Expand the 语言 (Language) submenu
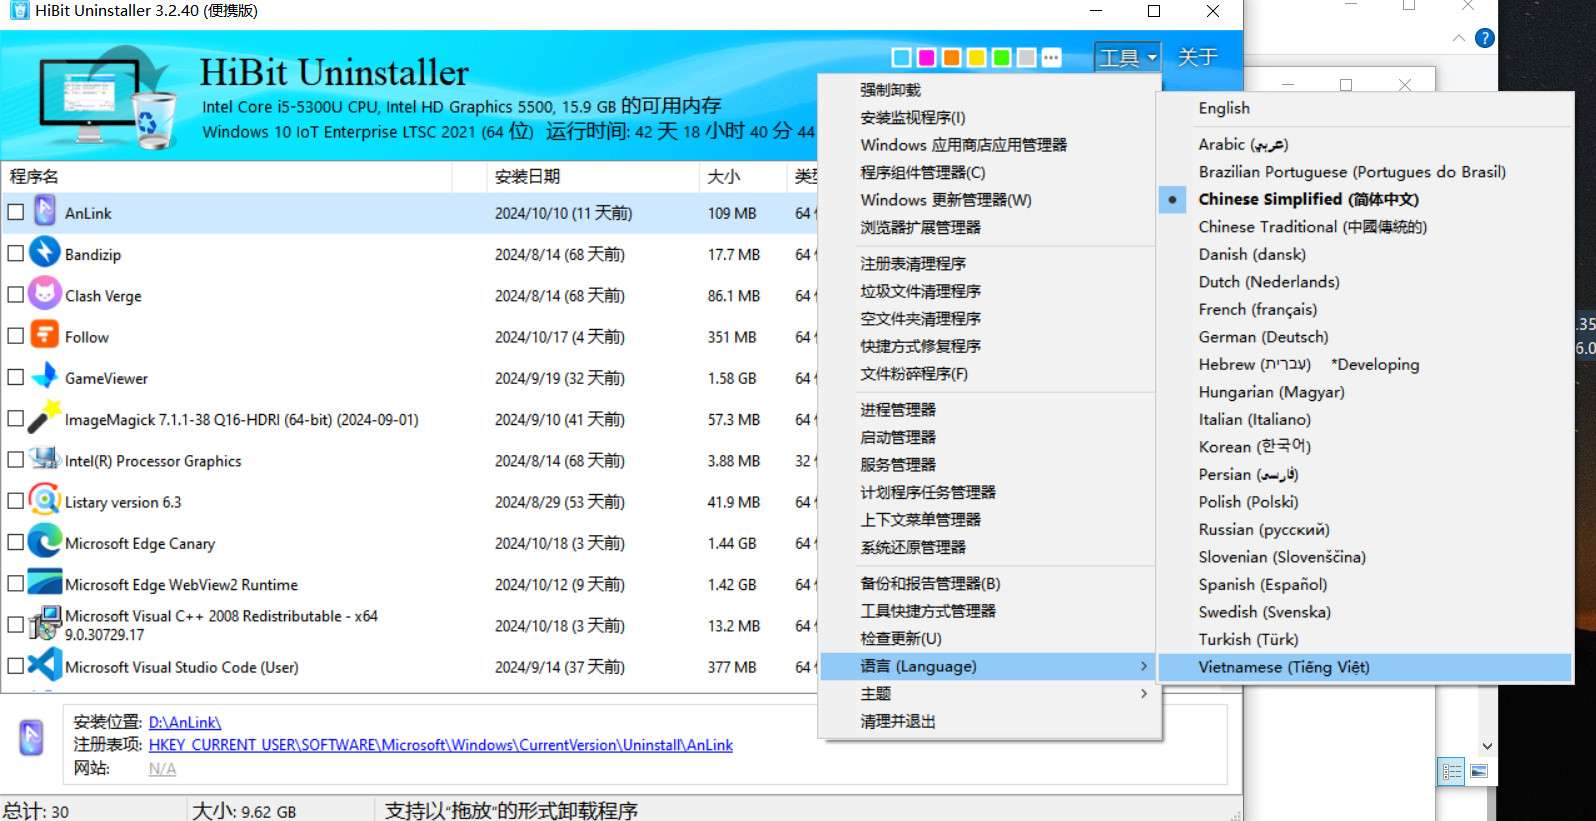Screen dimensions: 1596x821 click(989, 666)
